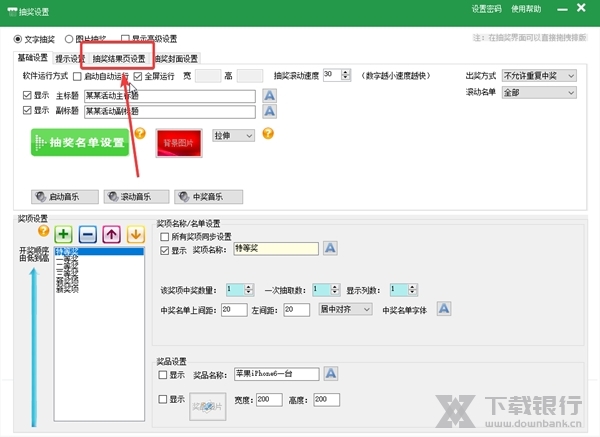Open the 出奖方式 dropdown
This screenshot has width=600, height=437.
tap(539, 76)
